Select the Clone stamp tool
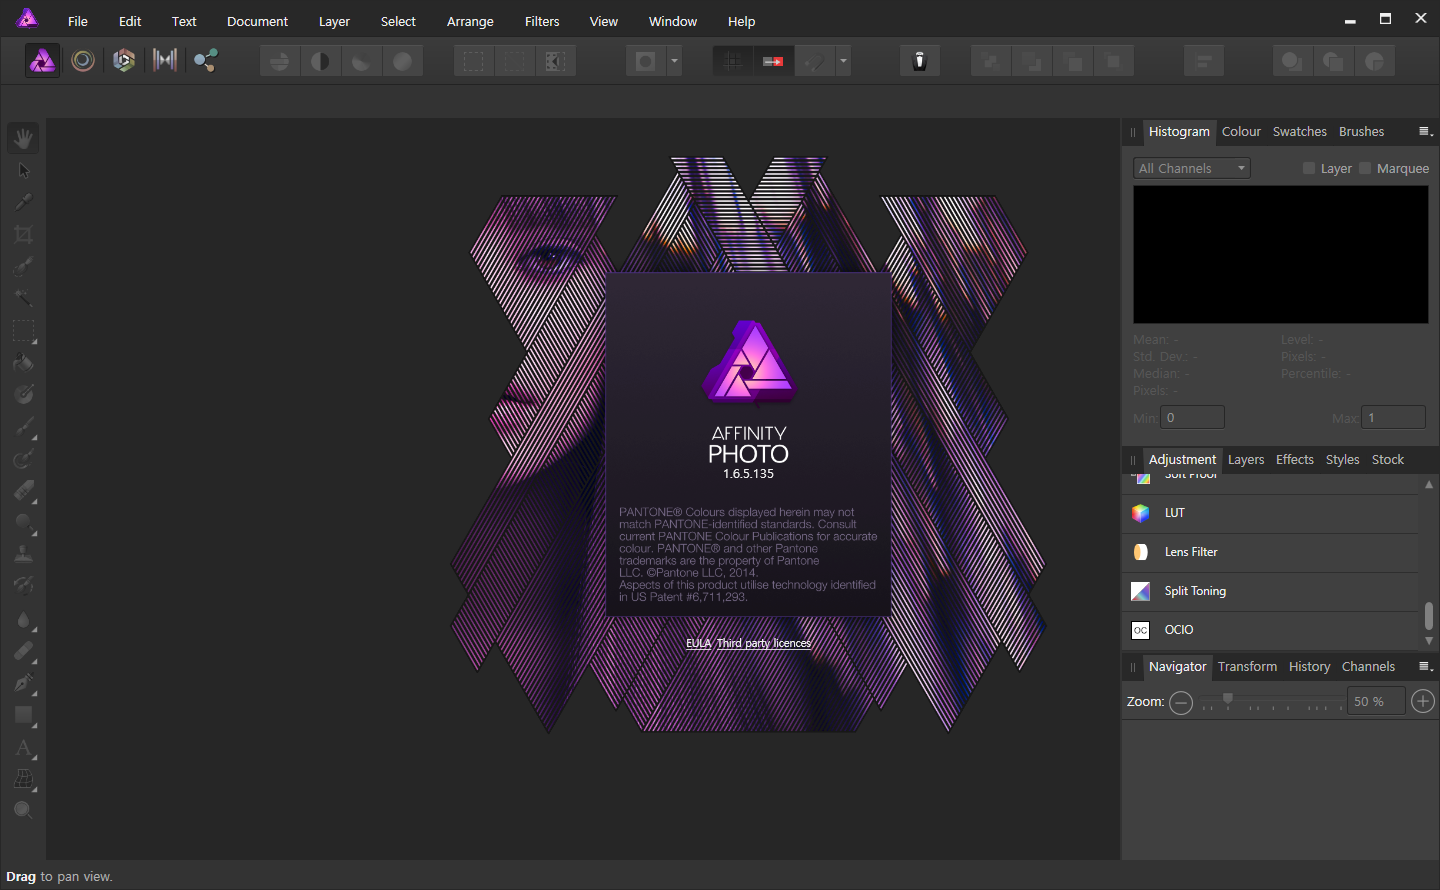The height and width of the screenshot is (890, 1440). (x=24, y=555)
